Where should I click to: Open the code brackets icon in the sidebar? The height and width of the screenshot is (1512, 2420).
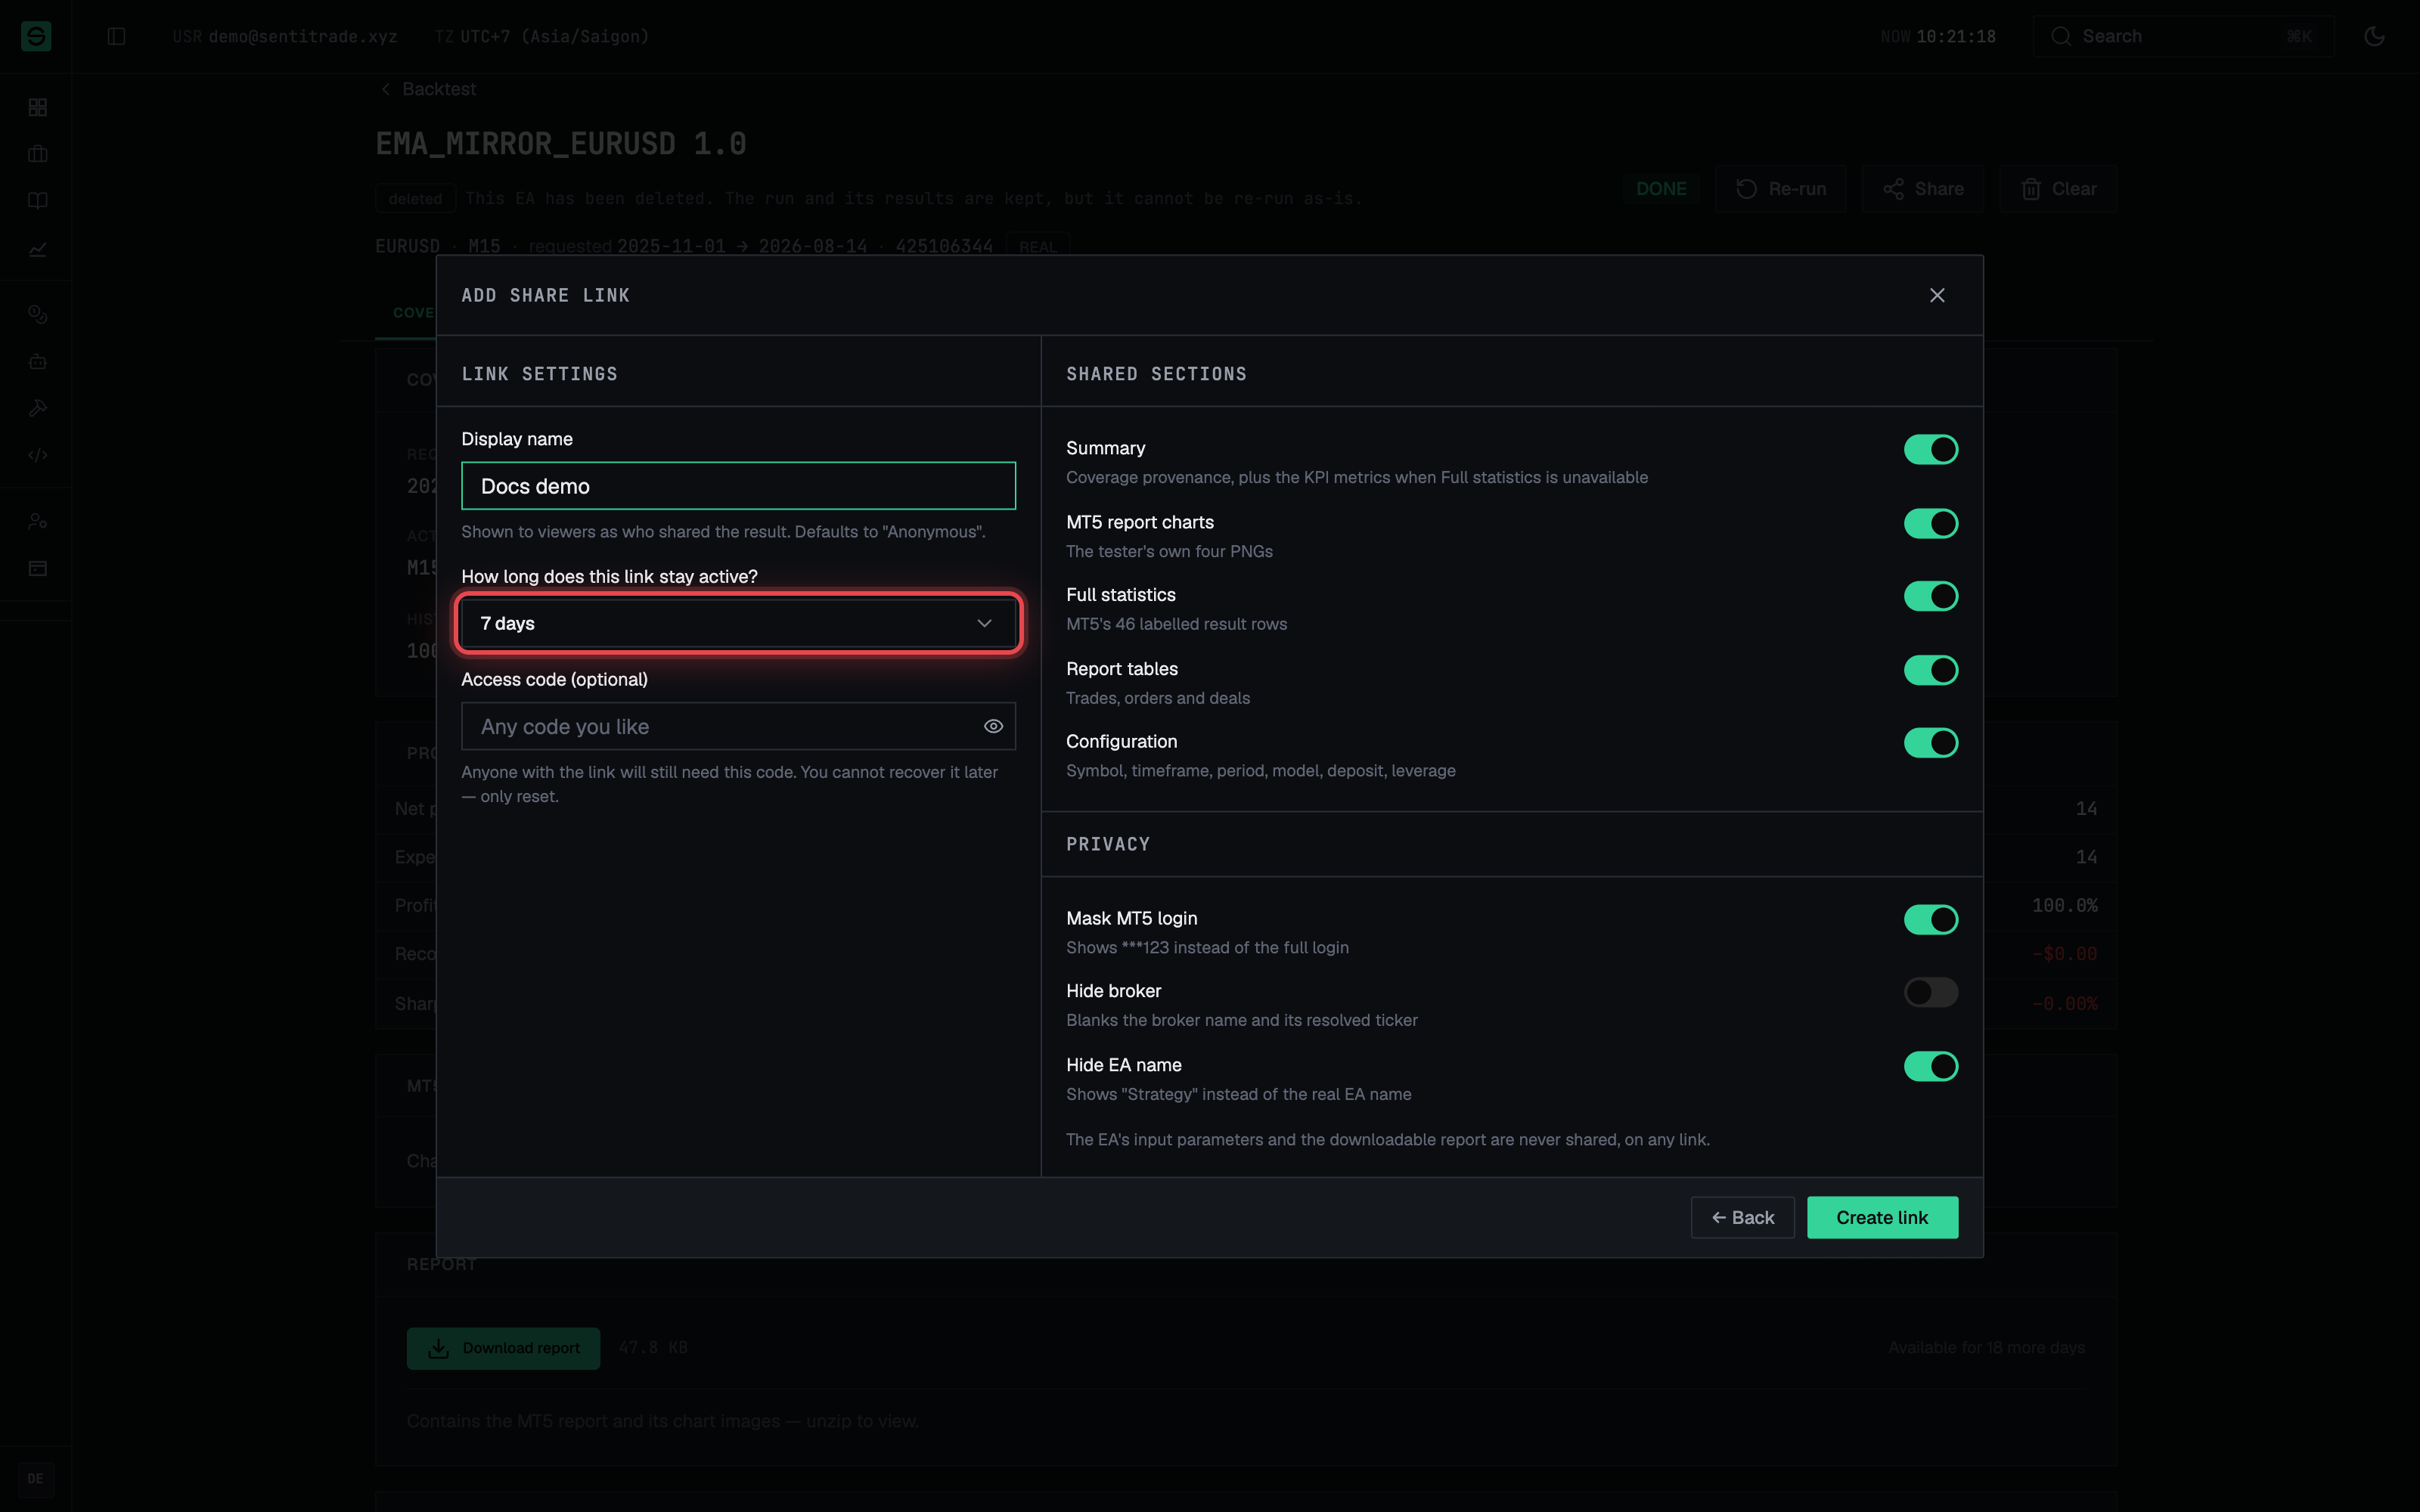38,455
